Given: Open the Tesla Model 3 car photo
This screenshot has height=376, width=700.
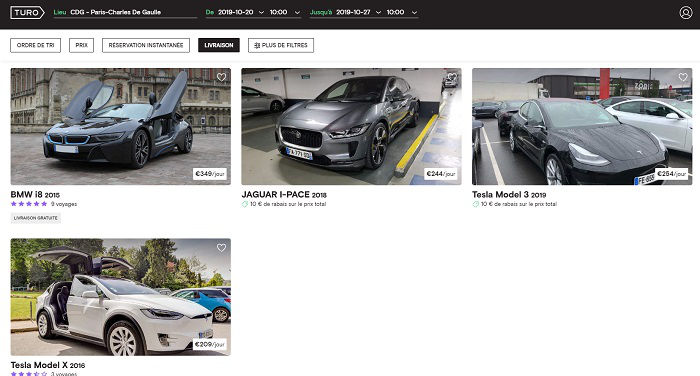Looking at the screenshot, I should (x=582, y=126).
